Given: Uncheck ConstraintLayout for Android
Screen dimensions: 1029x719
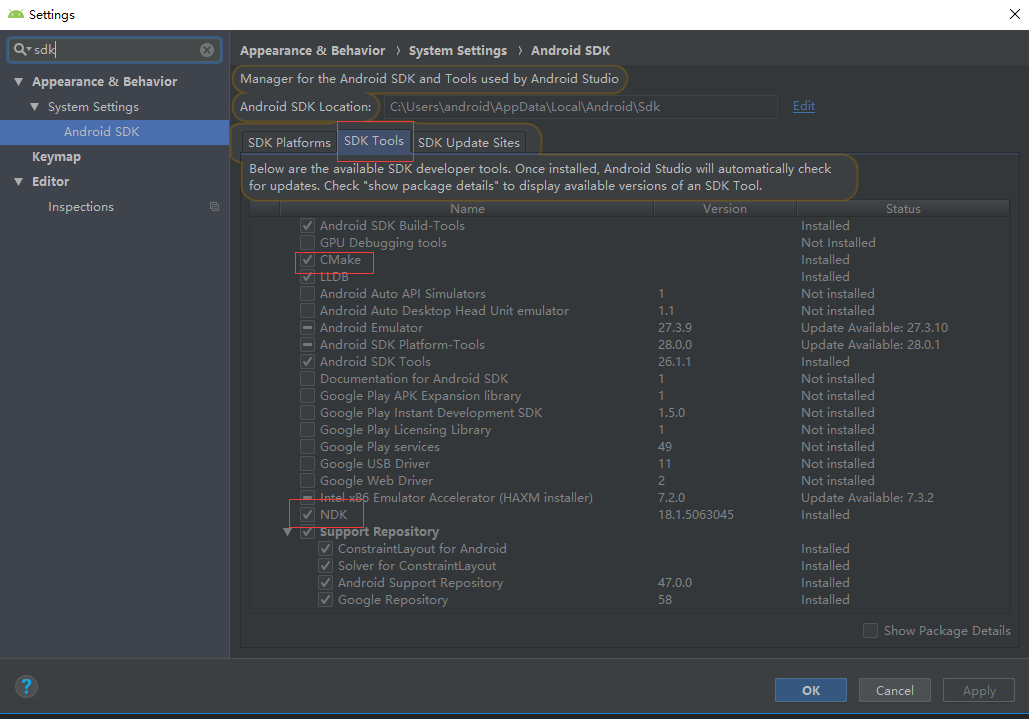Looking at the screenshot, I should tap(326, 548).
